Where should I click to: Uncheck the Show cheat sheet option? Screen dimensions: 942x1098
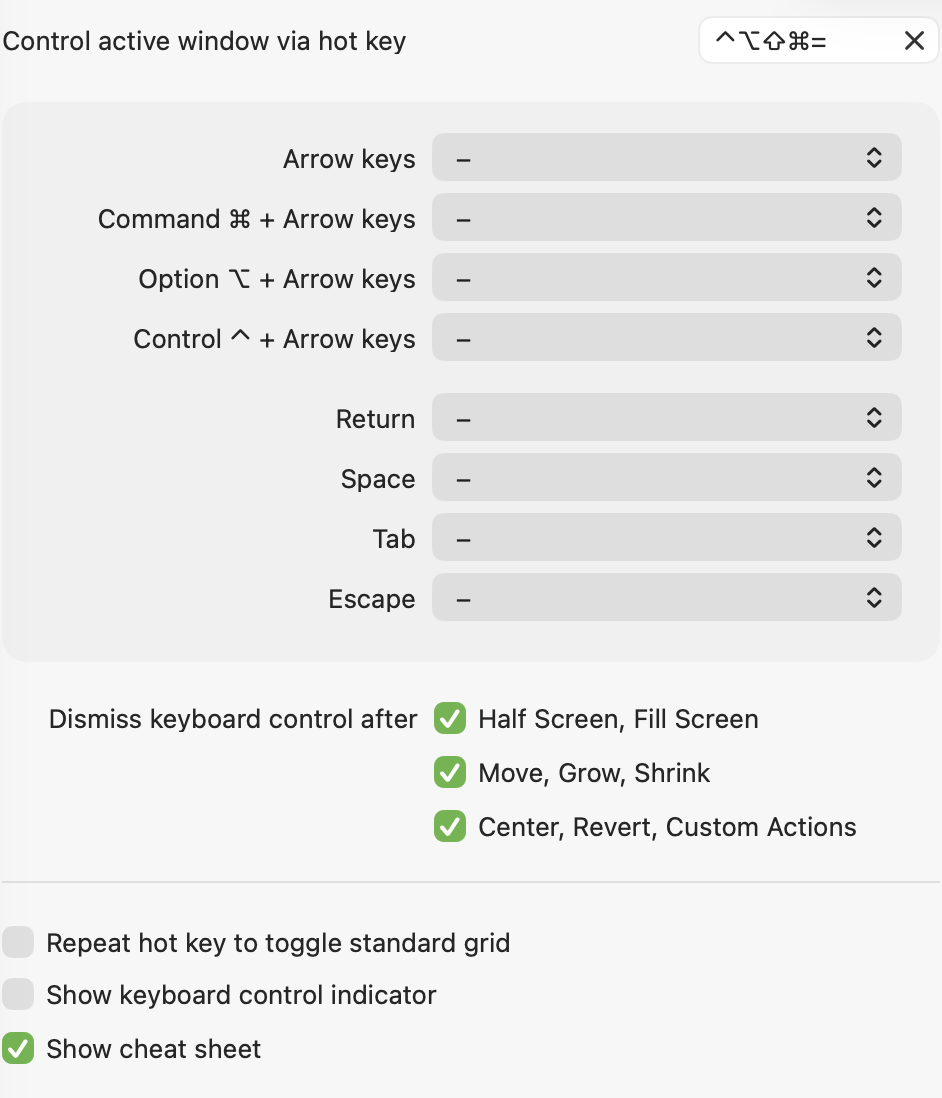[18, 1048]
